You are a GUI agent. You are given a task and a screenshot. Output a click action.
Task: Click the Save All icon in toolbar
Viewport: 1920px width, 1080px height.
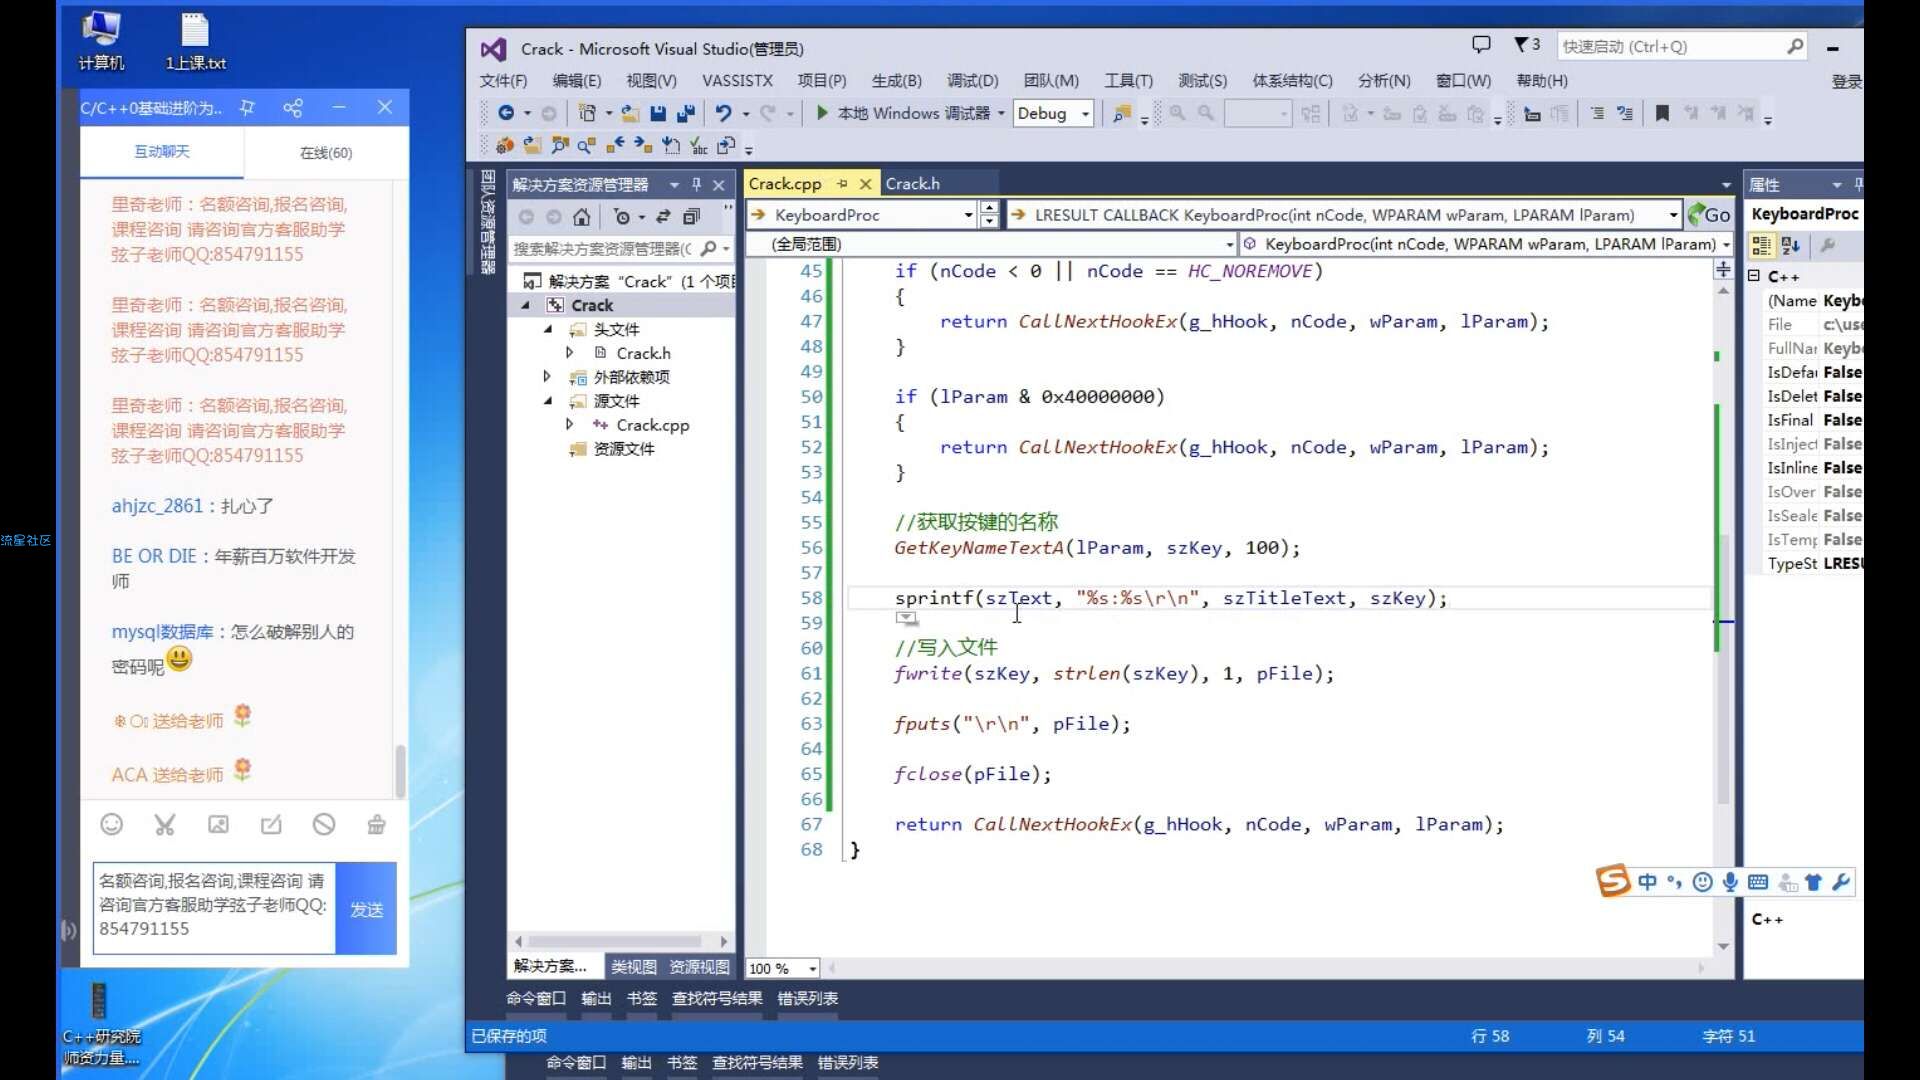coord(686,113)
